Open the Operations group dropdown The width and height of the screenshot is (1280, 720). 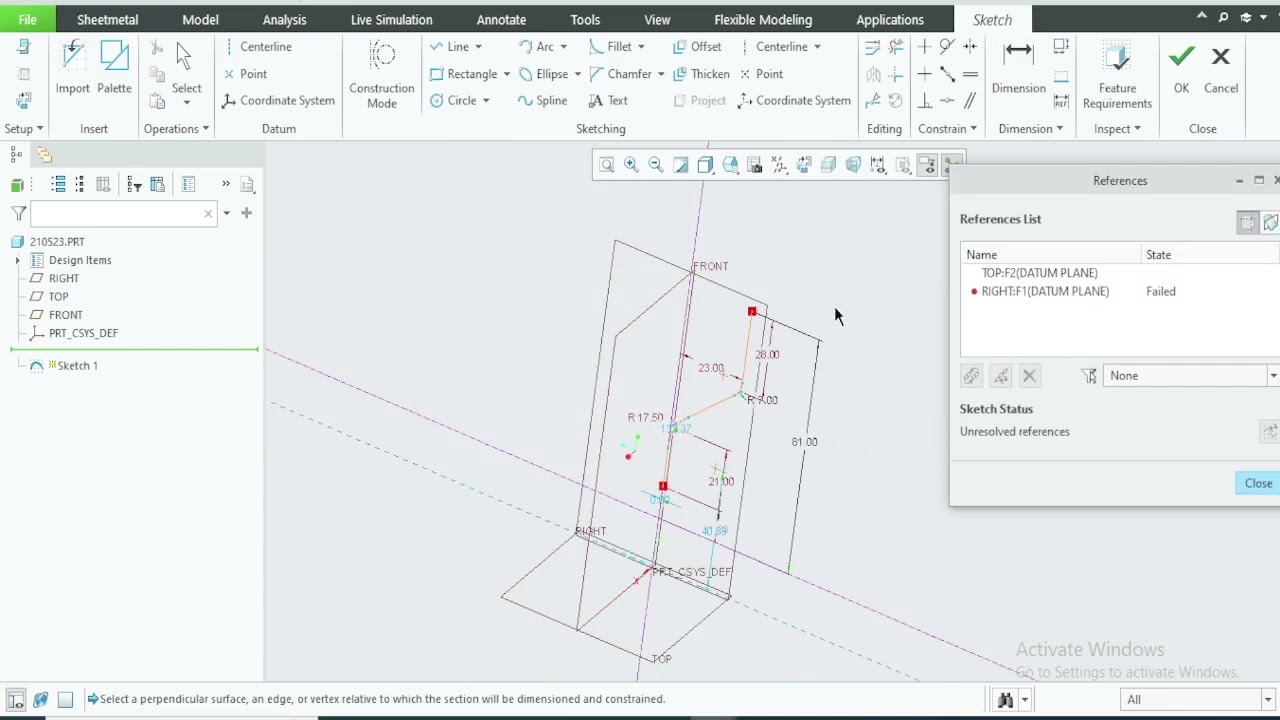176,129
